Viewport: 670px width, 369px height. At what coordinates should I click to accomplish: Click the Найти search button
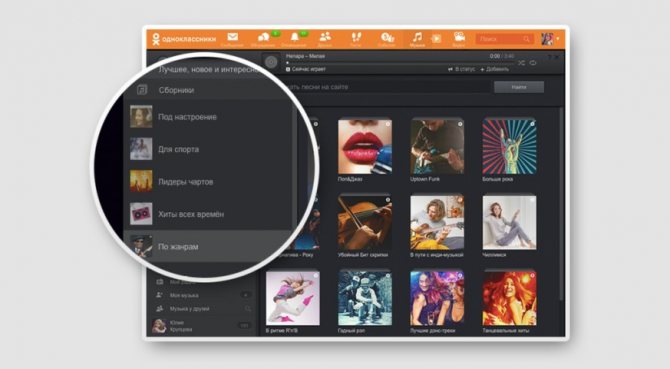pos(519,87)
